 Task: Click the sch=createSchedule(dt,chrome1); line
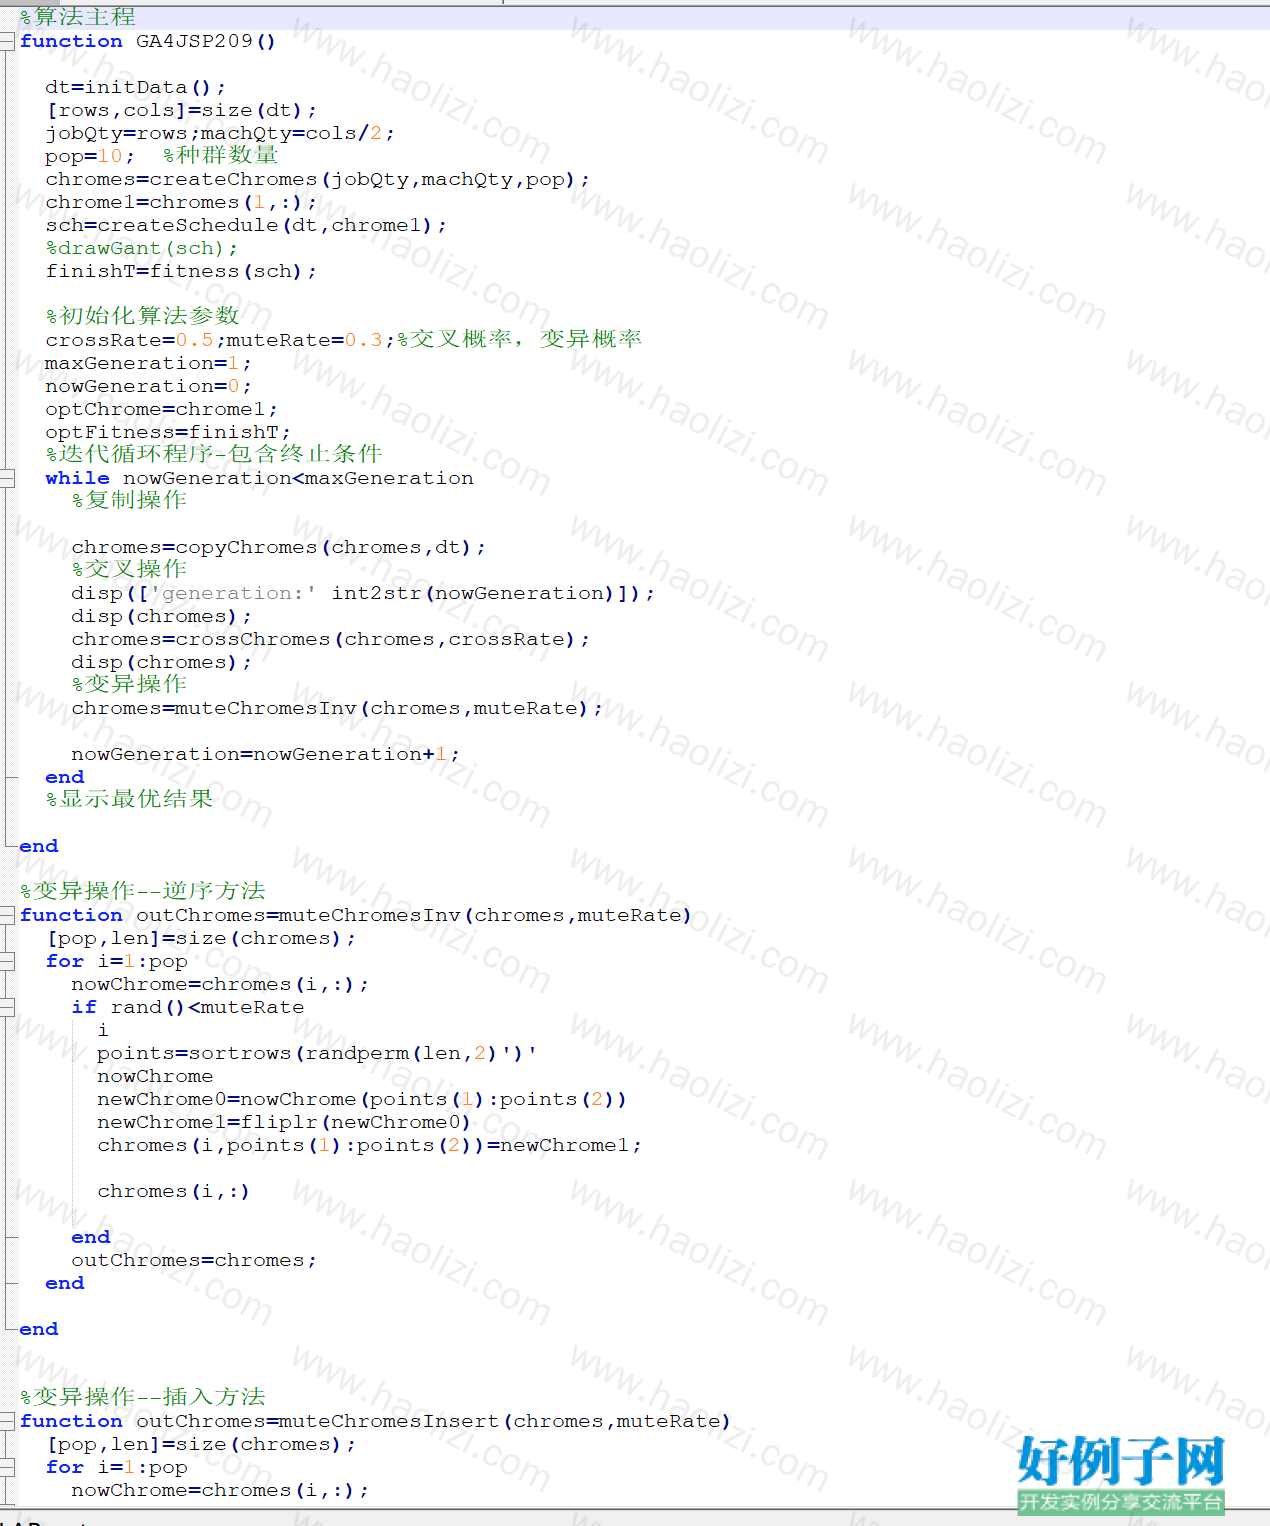click(246, 225)
